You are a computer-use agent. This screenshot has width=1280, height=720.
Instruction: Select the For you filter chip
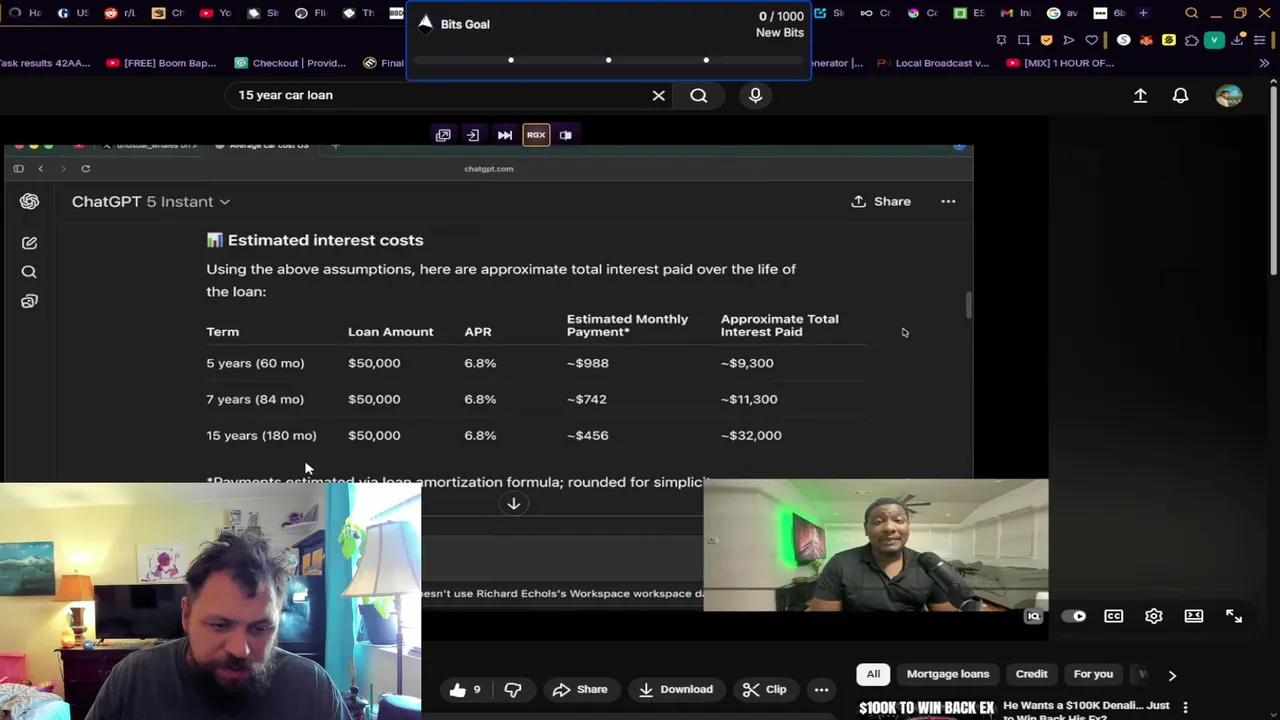pos(1093,674)
